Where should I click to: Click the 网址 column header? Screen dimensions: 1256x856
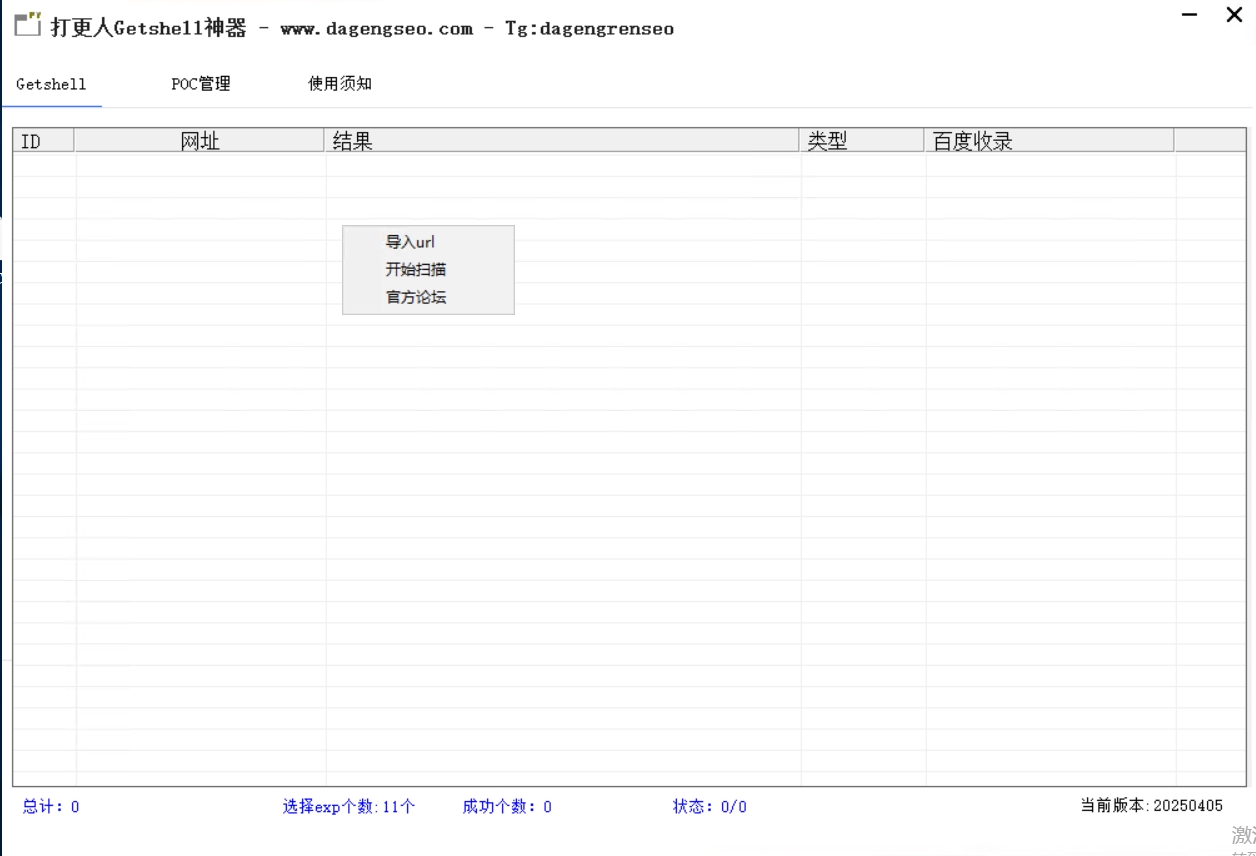pos(200,141)
